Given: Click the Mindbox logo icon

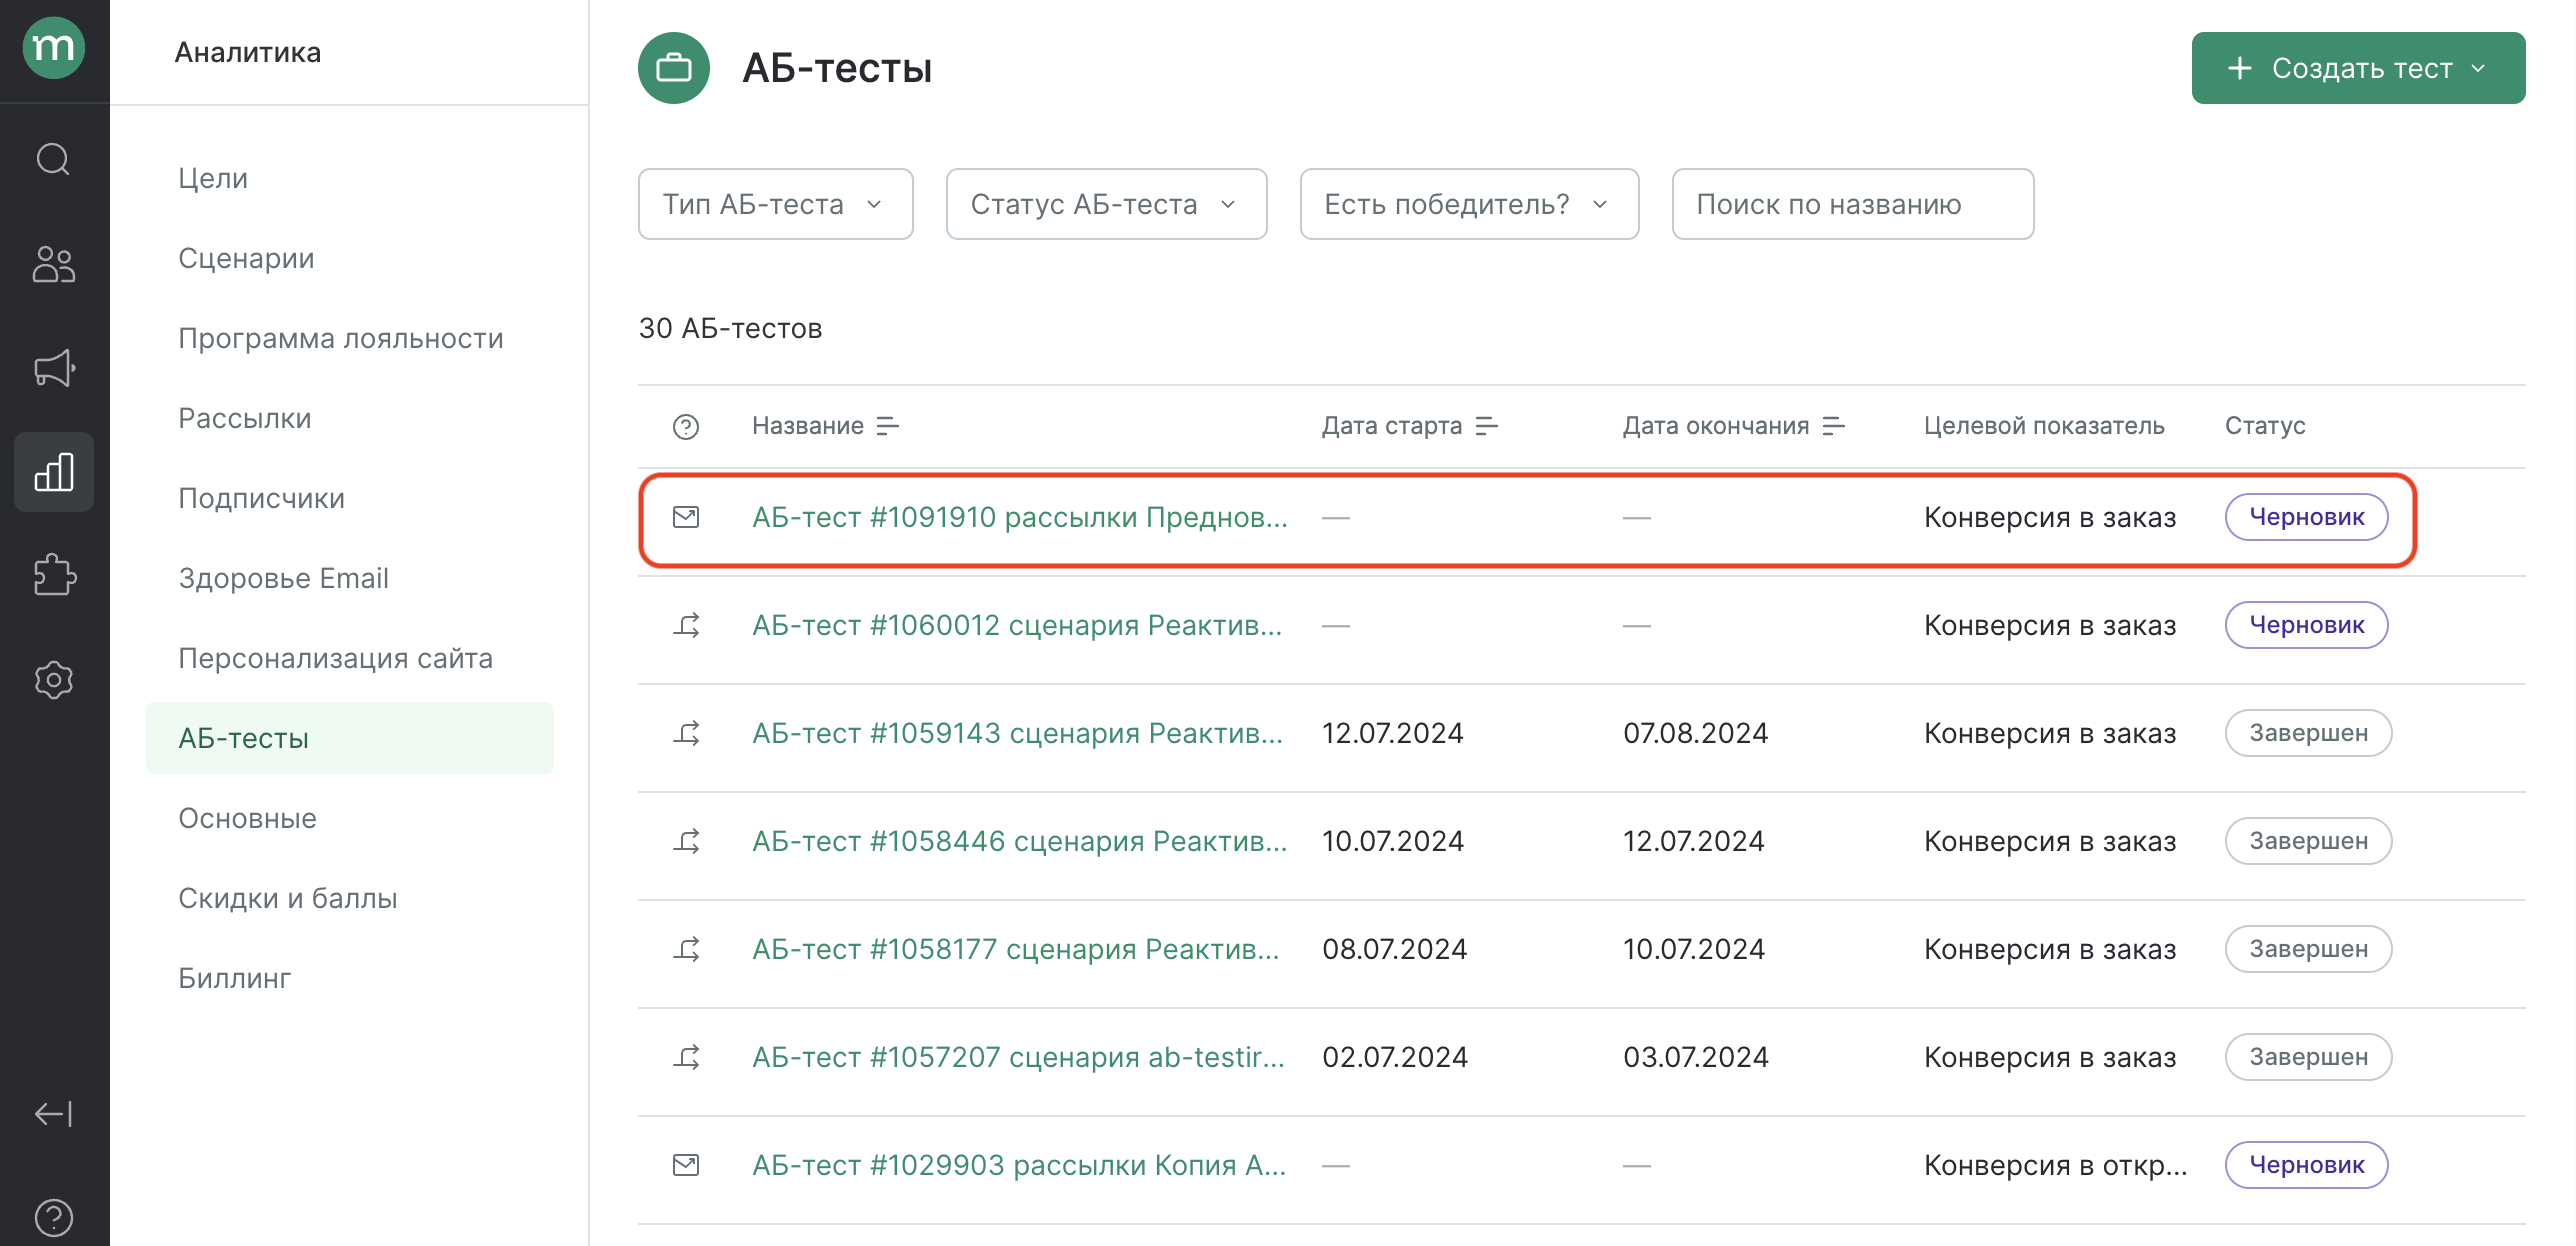Looking at the screenshot, I should pos(54,47).
